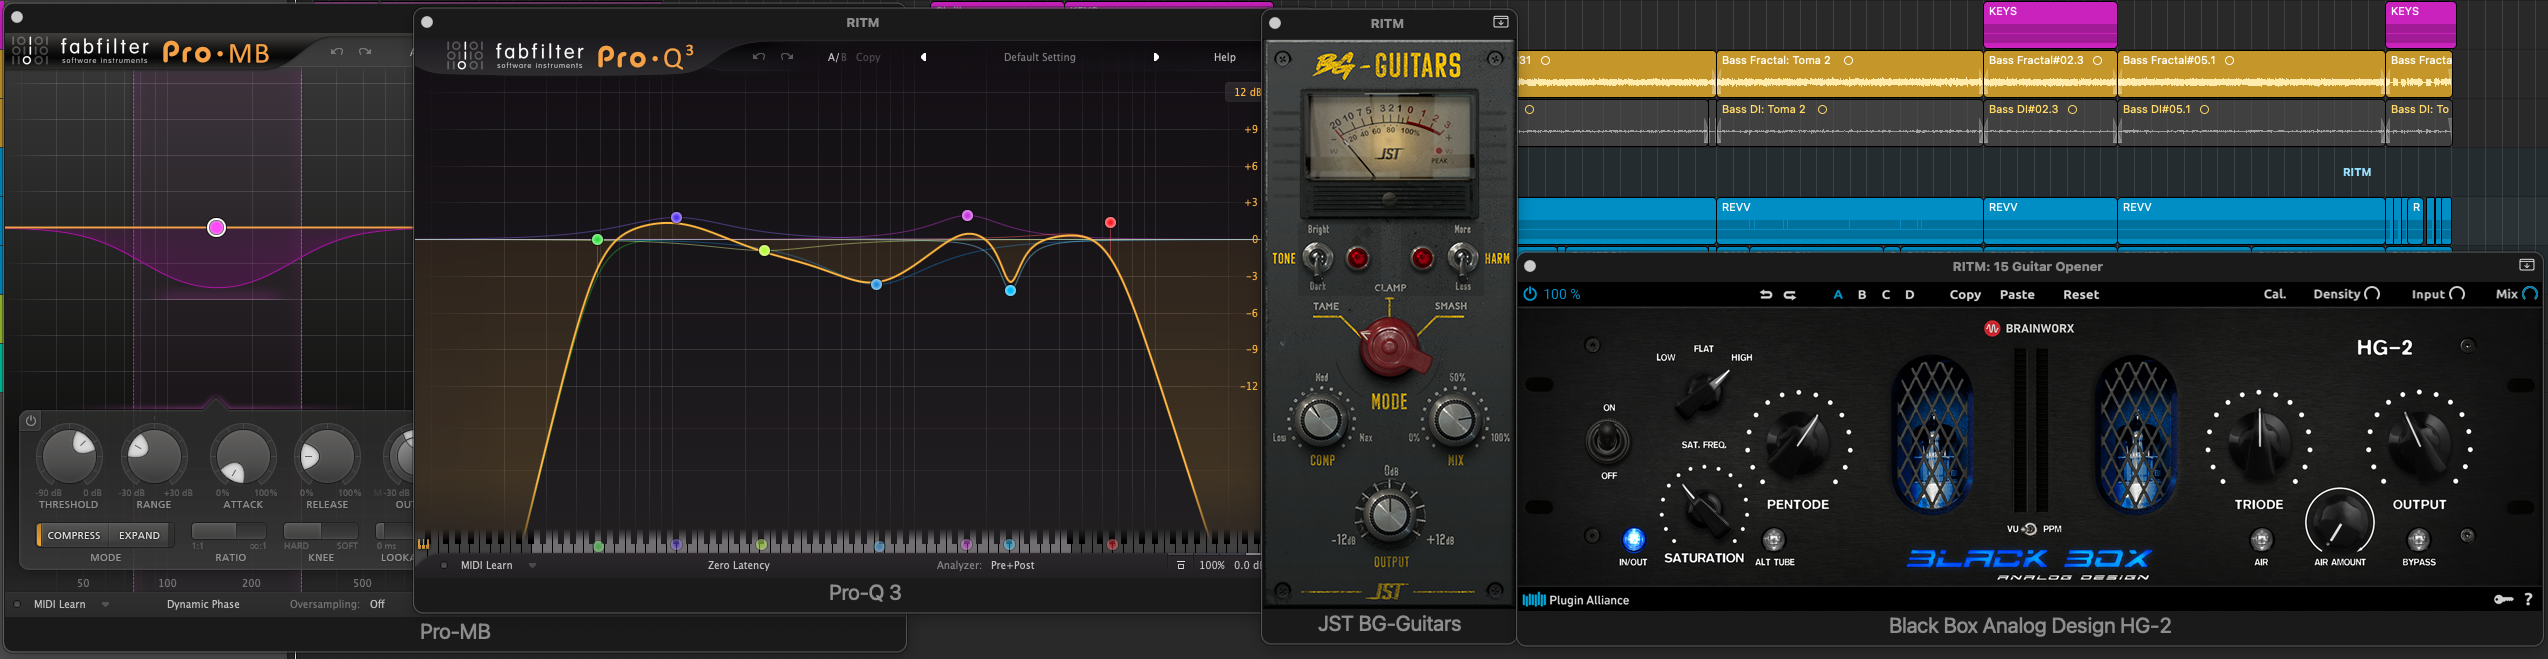Select EXPAND mode in Pro-MB
The image size is (2548, 659).
click(139, 535)
